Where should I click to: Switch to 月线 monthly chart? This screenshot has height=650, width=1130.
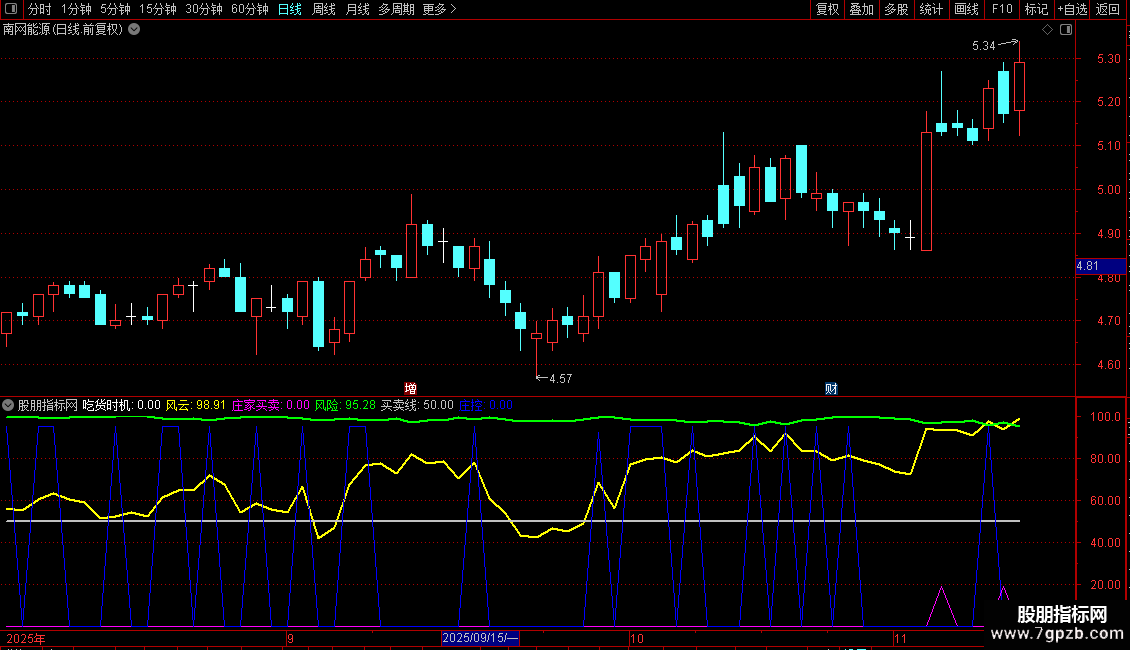pos(357,9)
